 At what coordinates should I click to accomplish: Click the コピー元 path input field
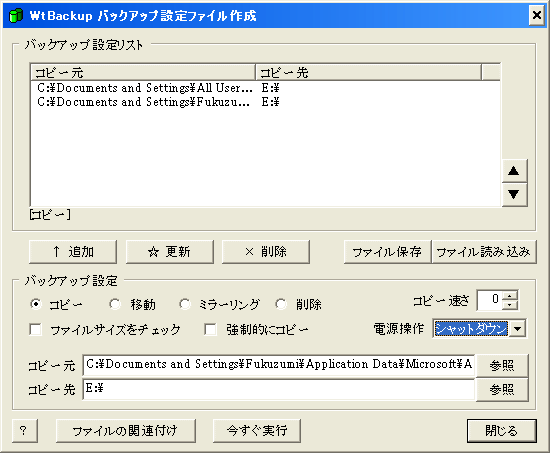[279, 365]
